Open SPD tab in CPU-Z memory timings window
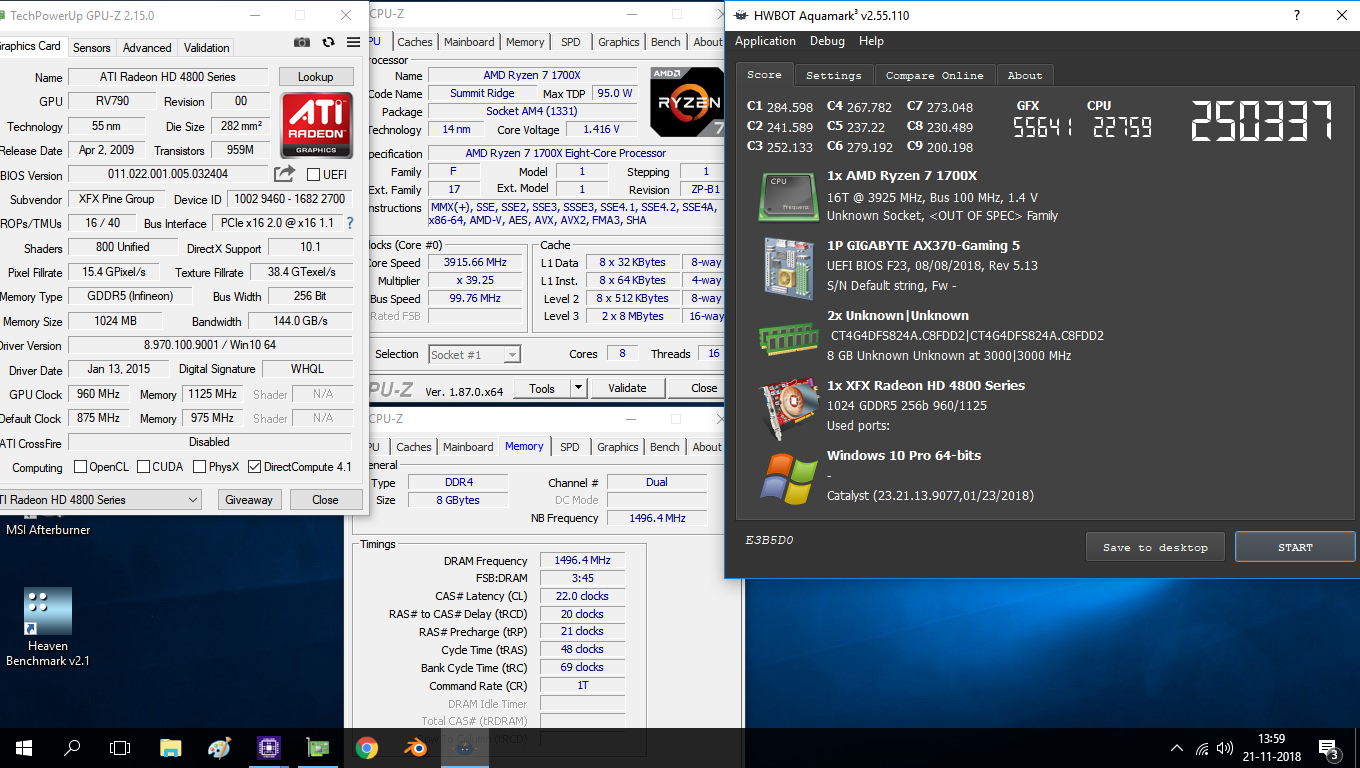The image size is (1360, 768). coord(569,447)
